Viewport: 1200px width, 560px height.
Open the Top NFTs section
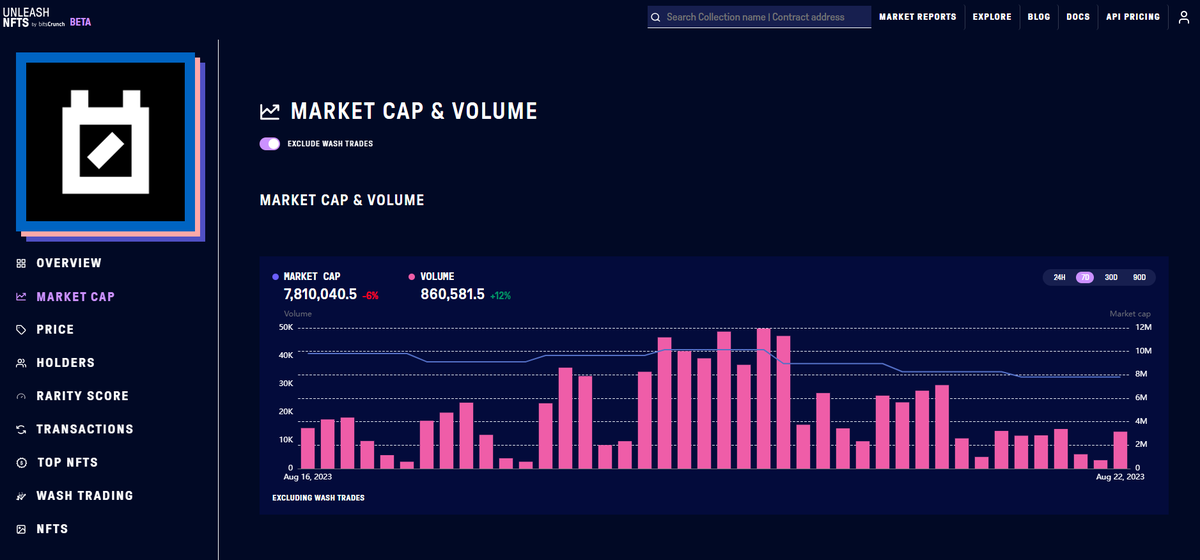[67, 463]
